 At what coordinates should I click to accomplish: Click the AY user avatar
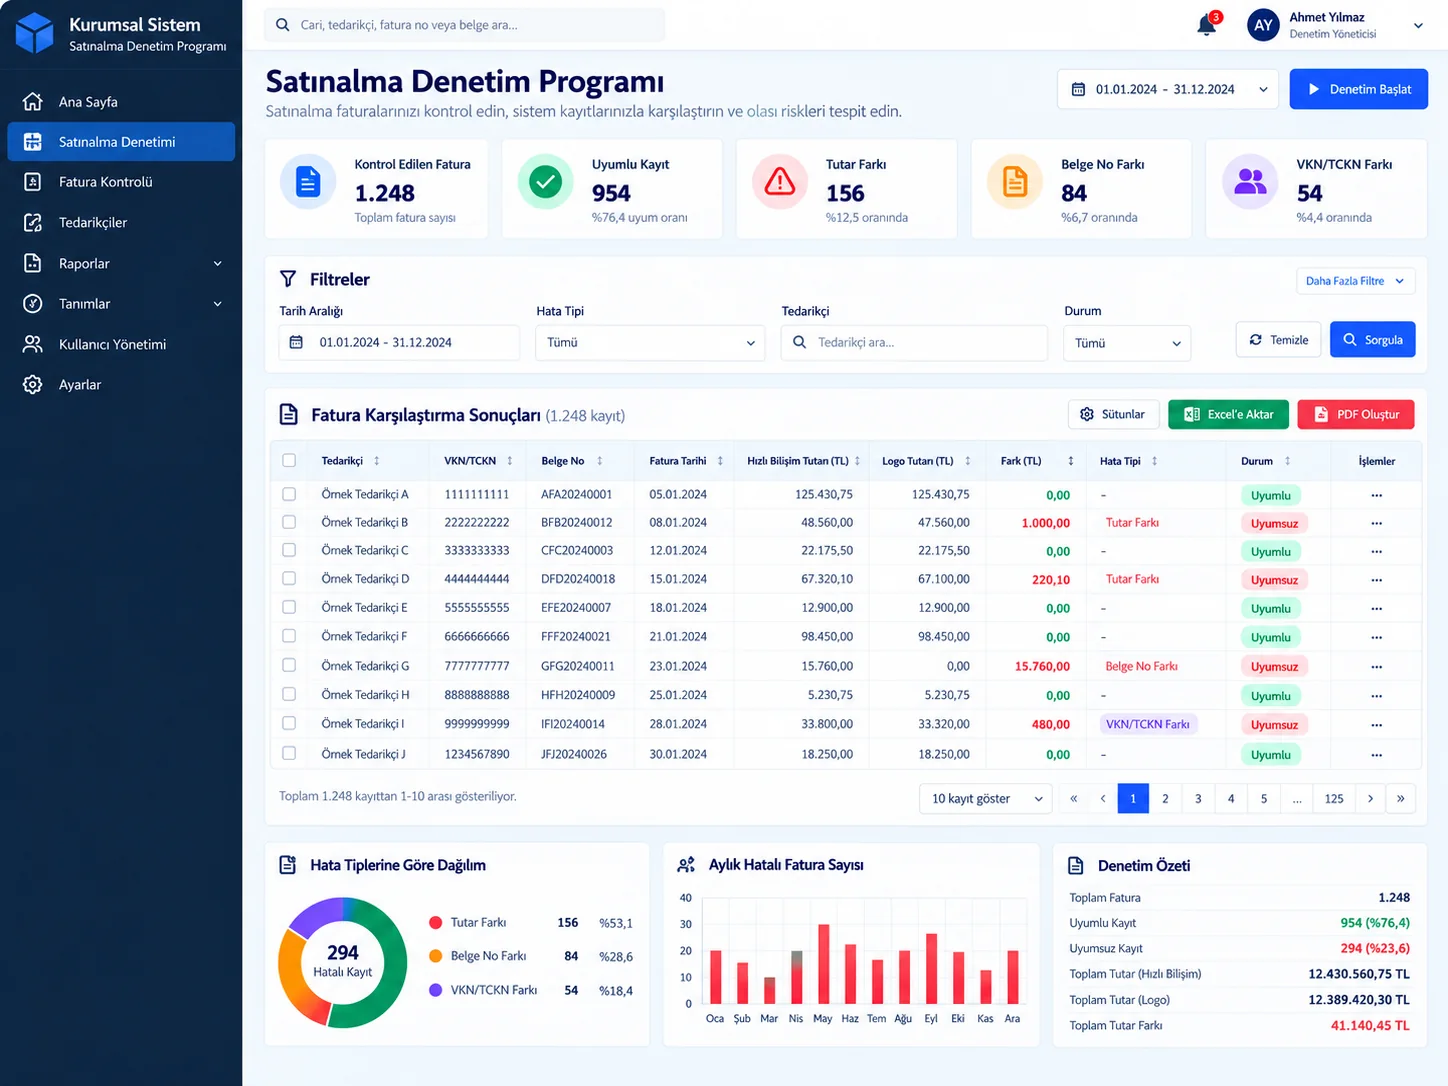coord(1263,25)
